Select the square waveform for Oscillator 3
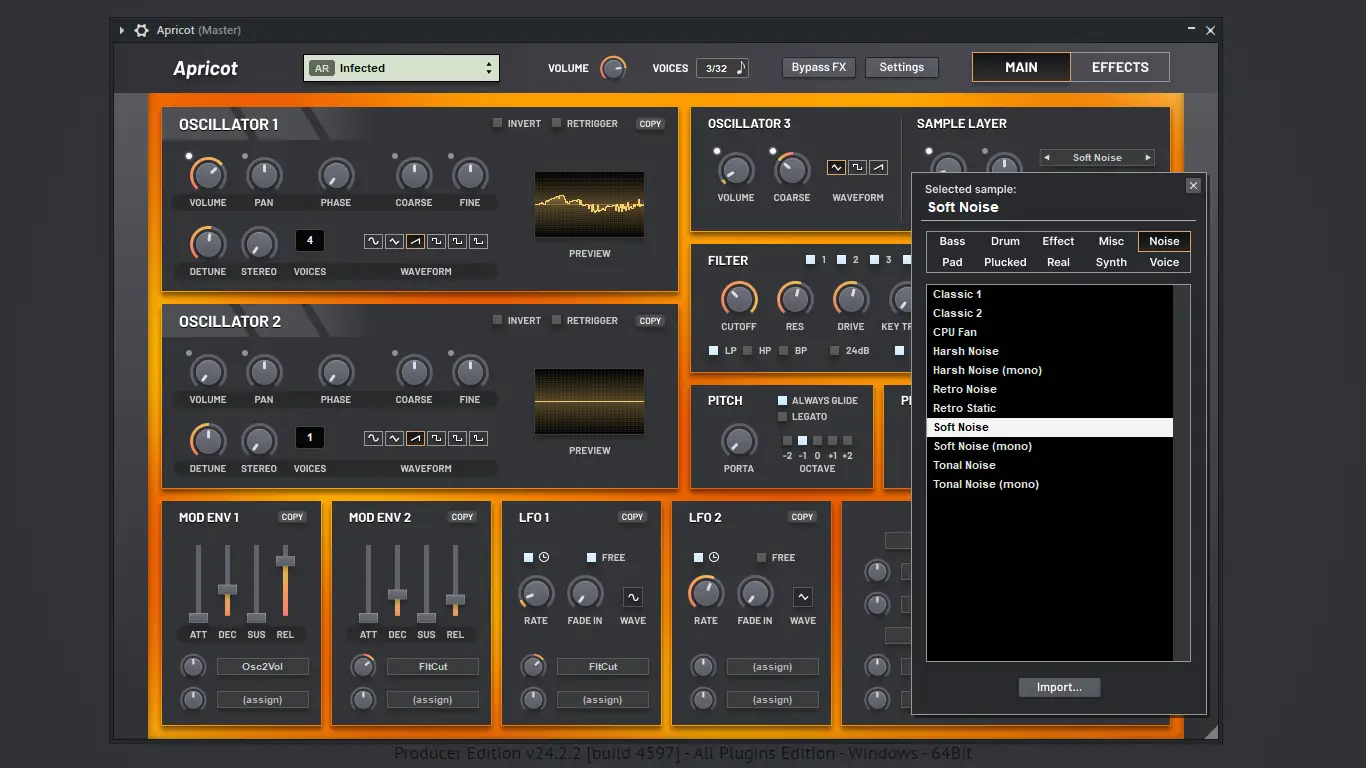The image size is (1366, 768). [x=857, y=167]
